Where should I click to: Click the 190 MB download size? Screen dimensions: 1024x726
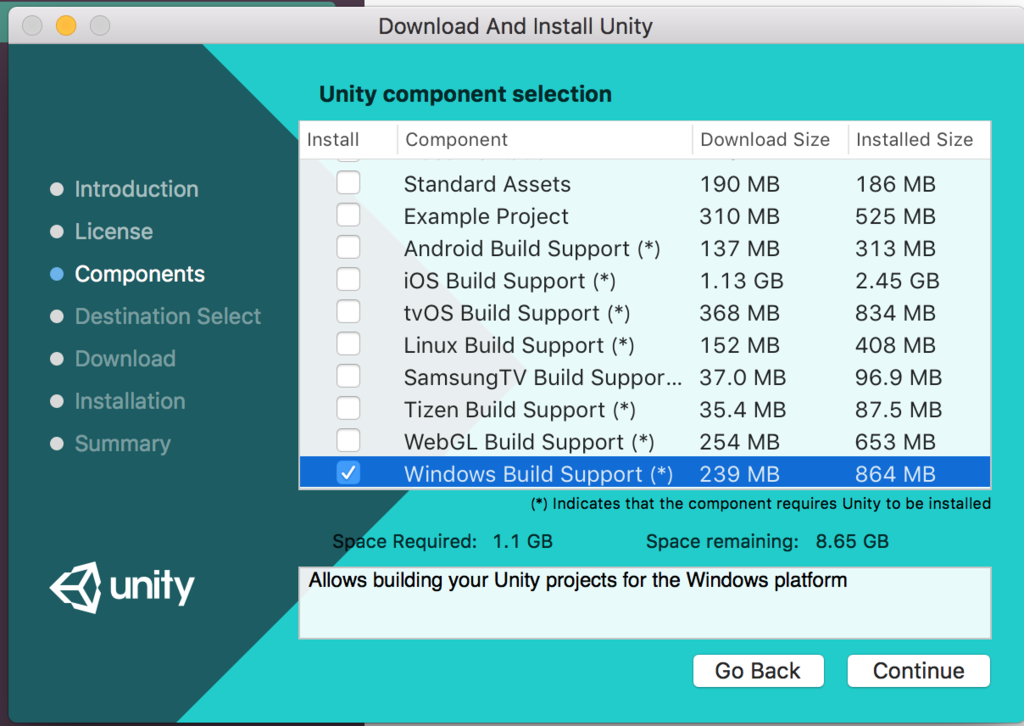[739, 184]
